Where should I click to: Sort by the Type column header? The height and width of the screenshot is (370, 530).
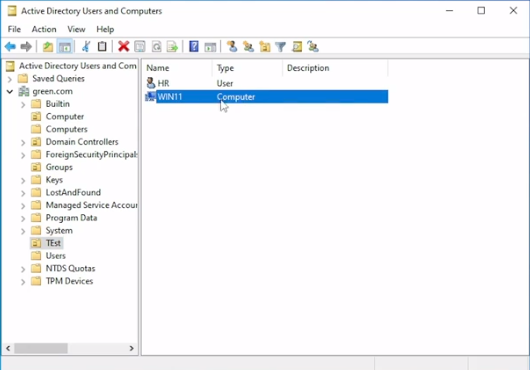[x=247, y=68]
